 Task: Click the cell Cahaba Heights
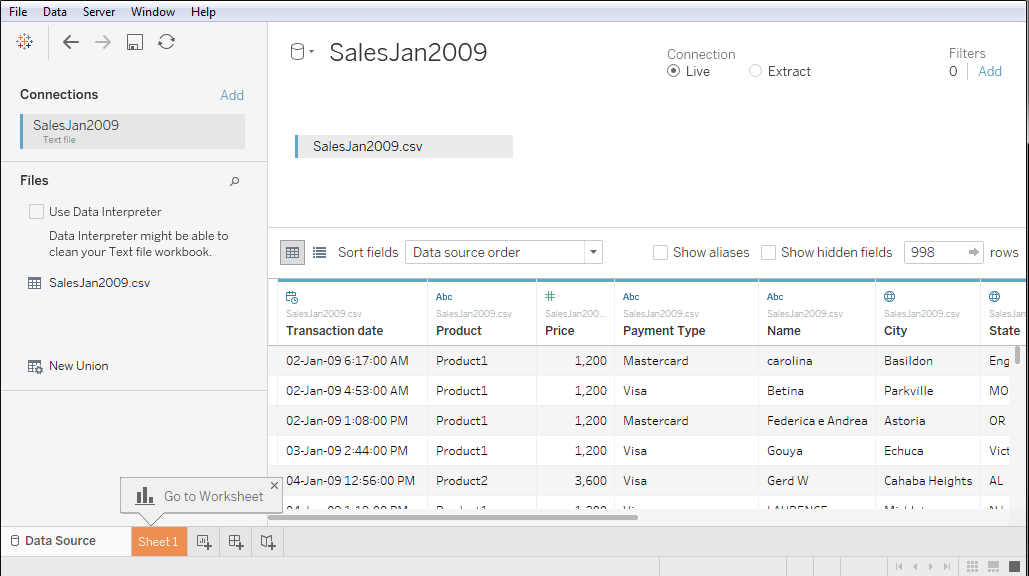pyautogui.click(x=927, y=481)
